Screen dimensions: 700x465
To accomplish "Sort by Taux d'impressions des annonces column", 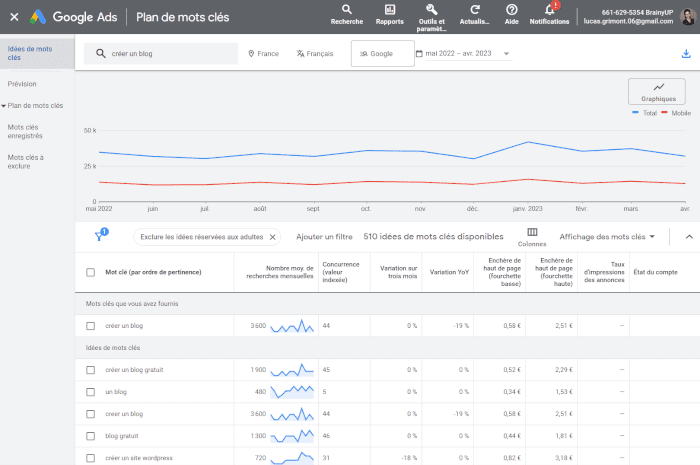I will [x=604, y=272].
